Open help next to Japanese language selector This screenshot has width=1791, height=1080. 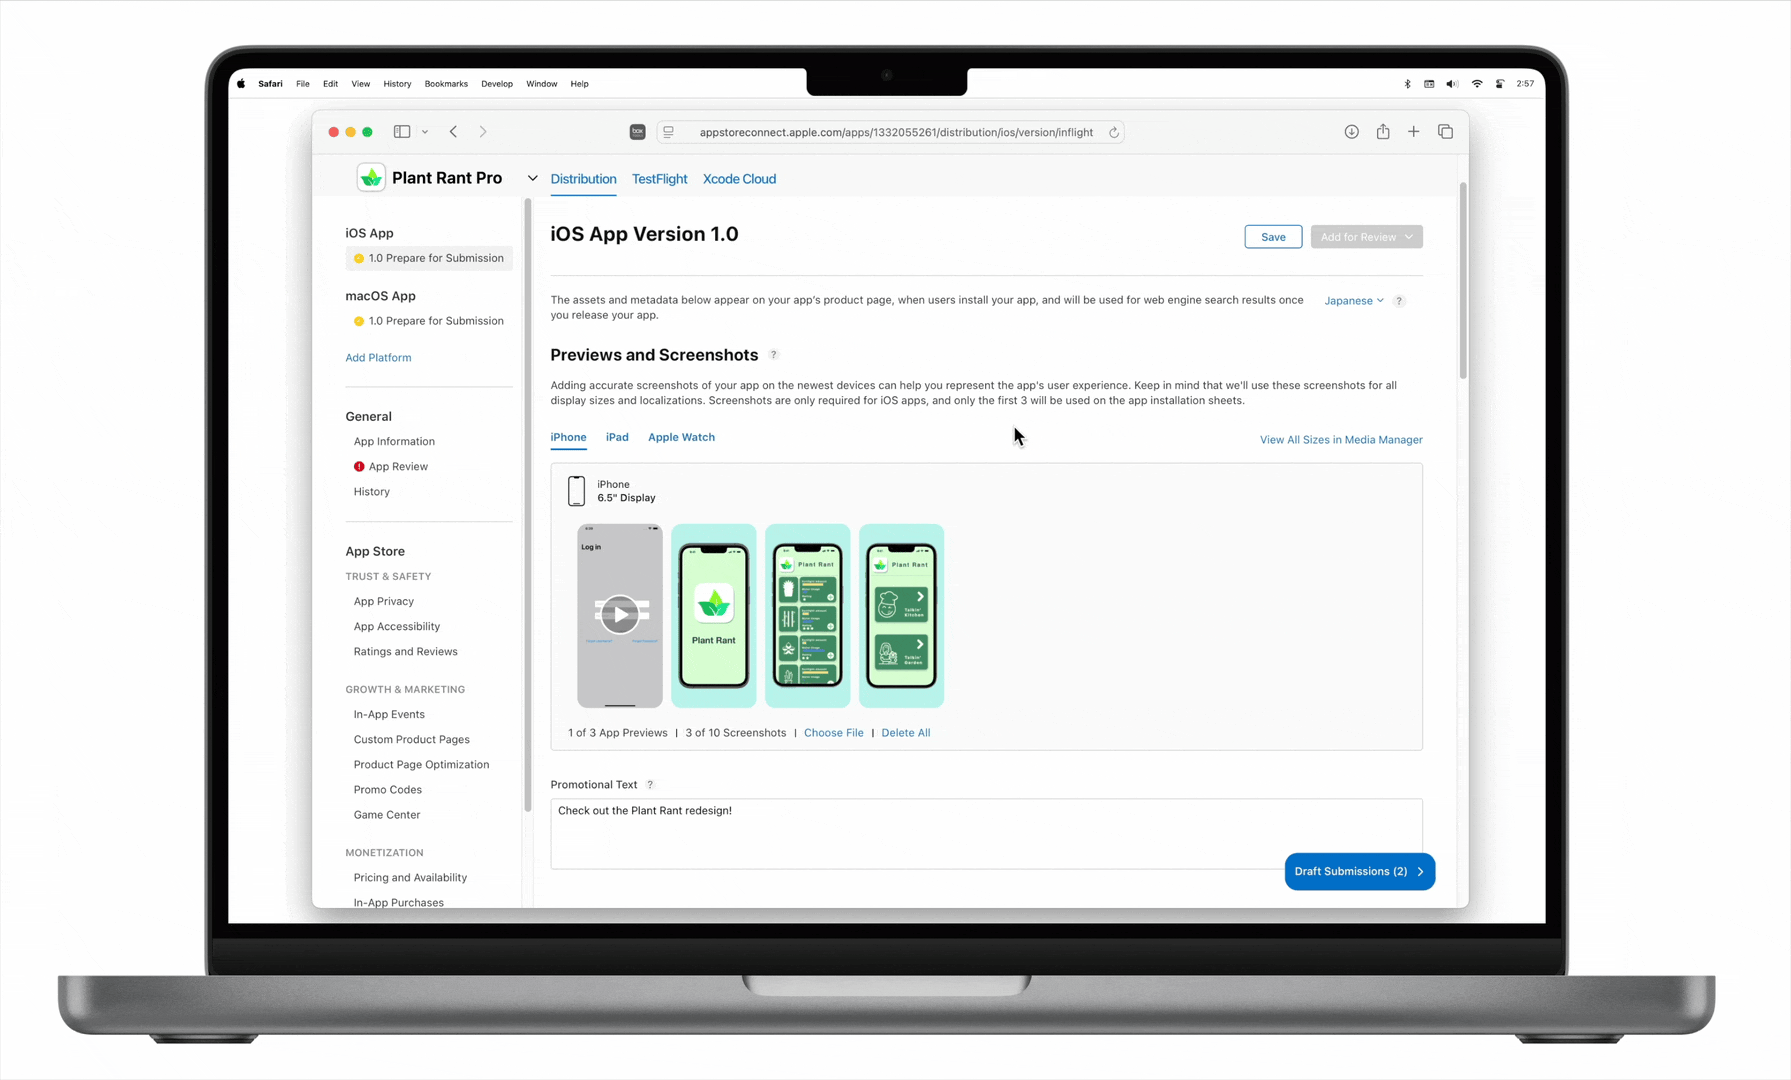tap(1399, 301)
